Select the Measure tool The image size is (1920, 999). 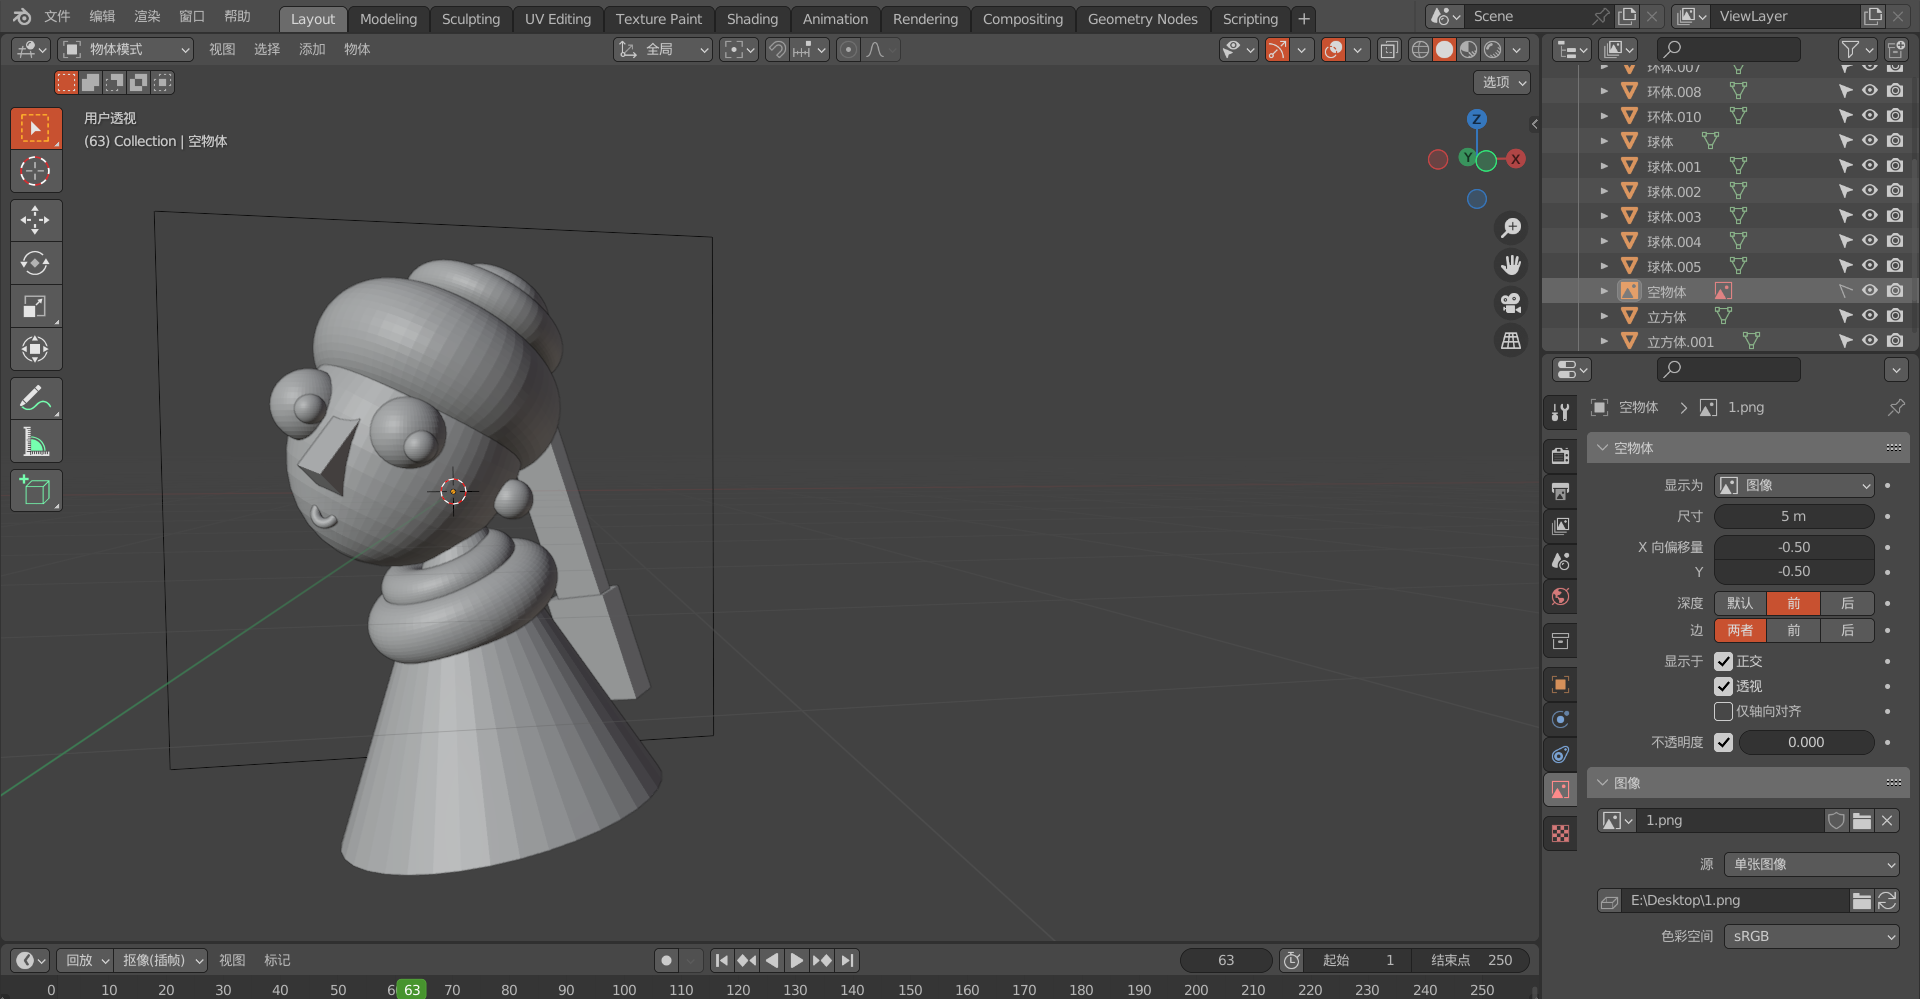[x=36, y=441]
